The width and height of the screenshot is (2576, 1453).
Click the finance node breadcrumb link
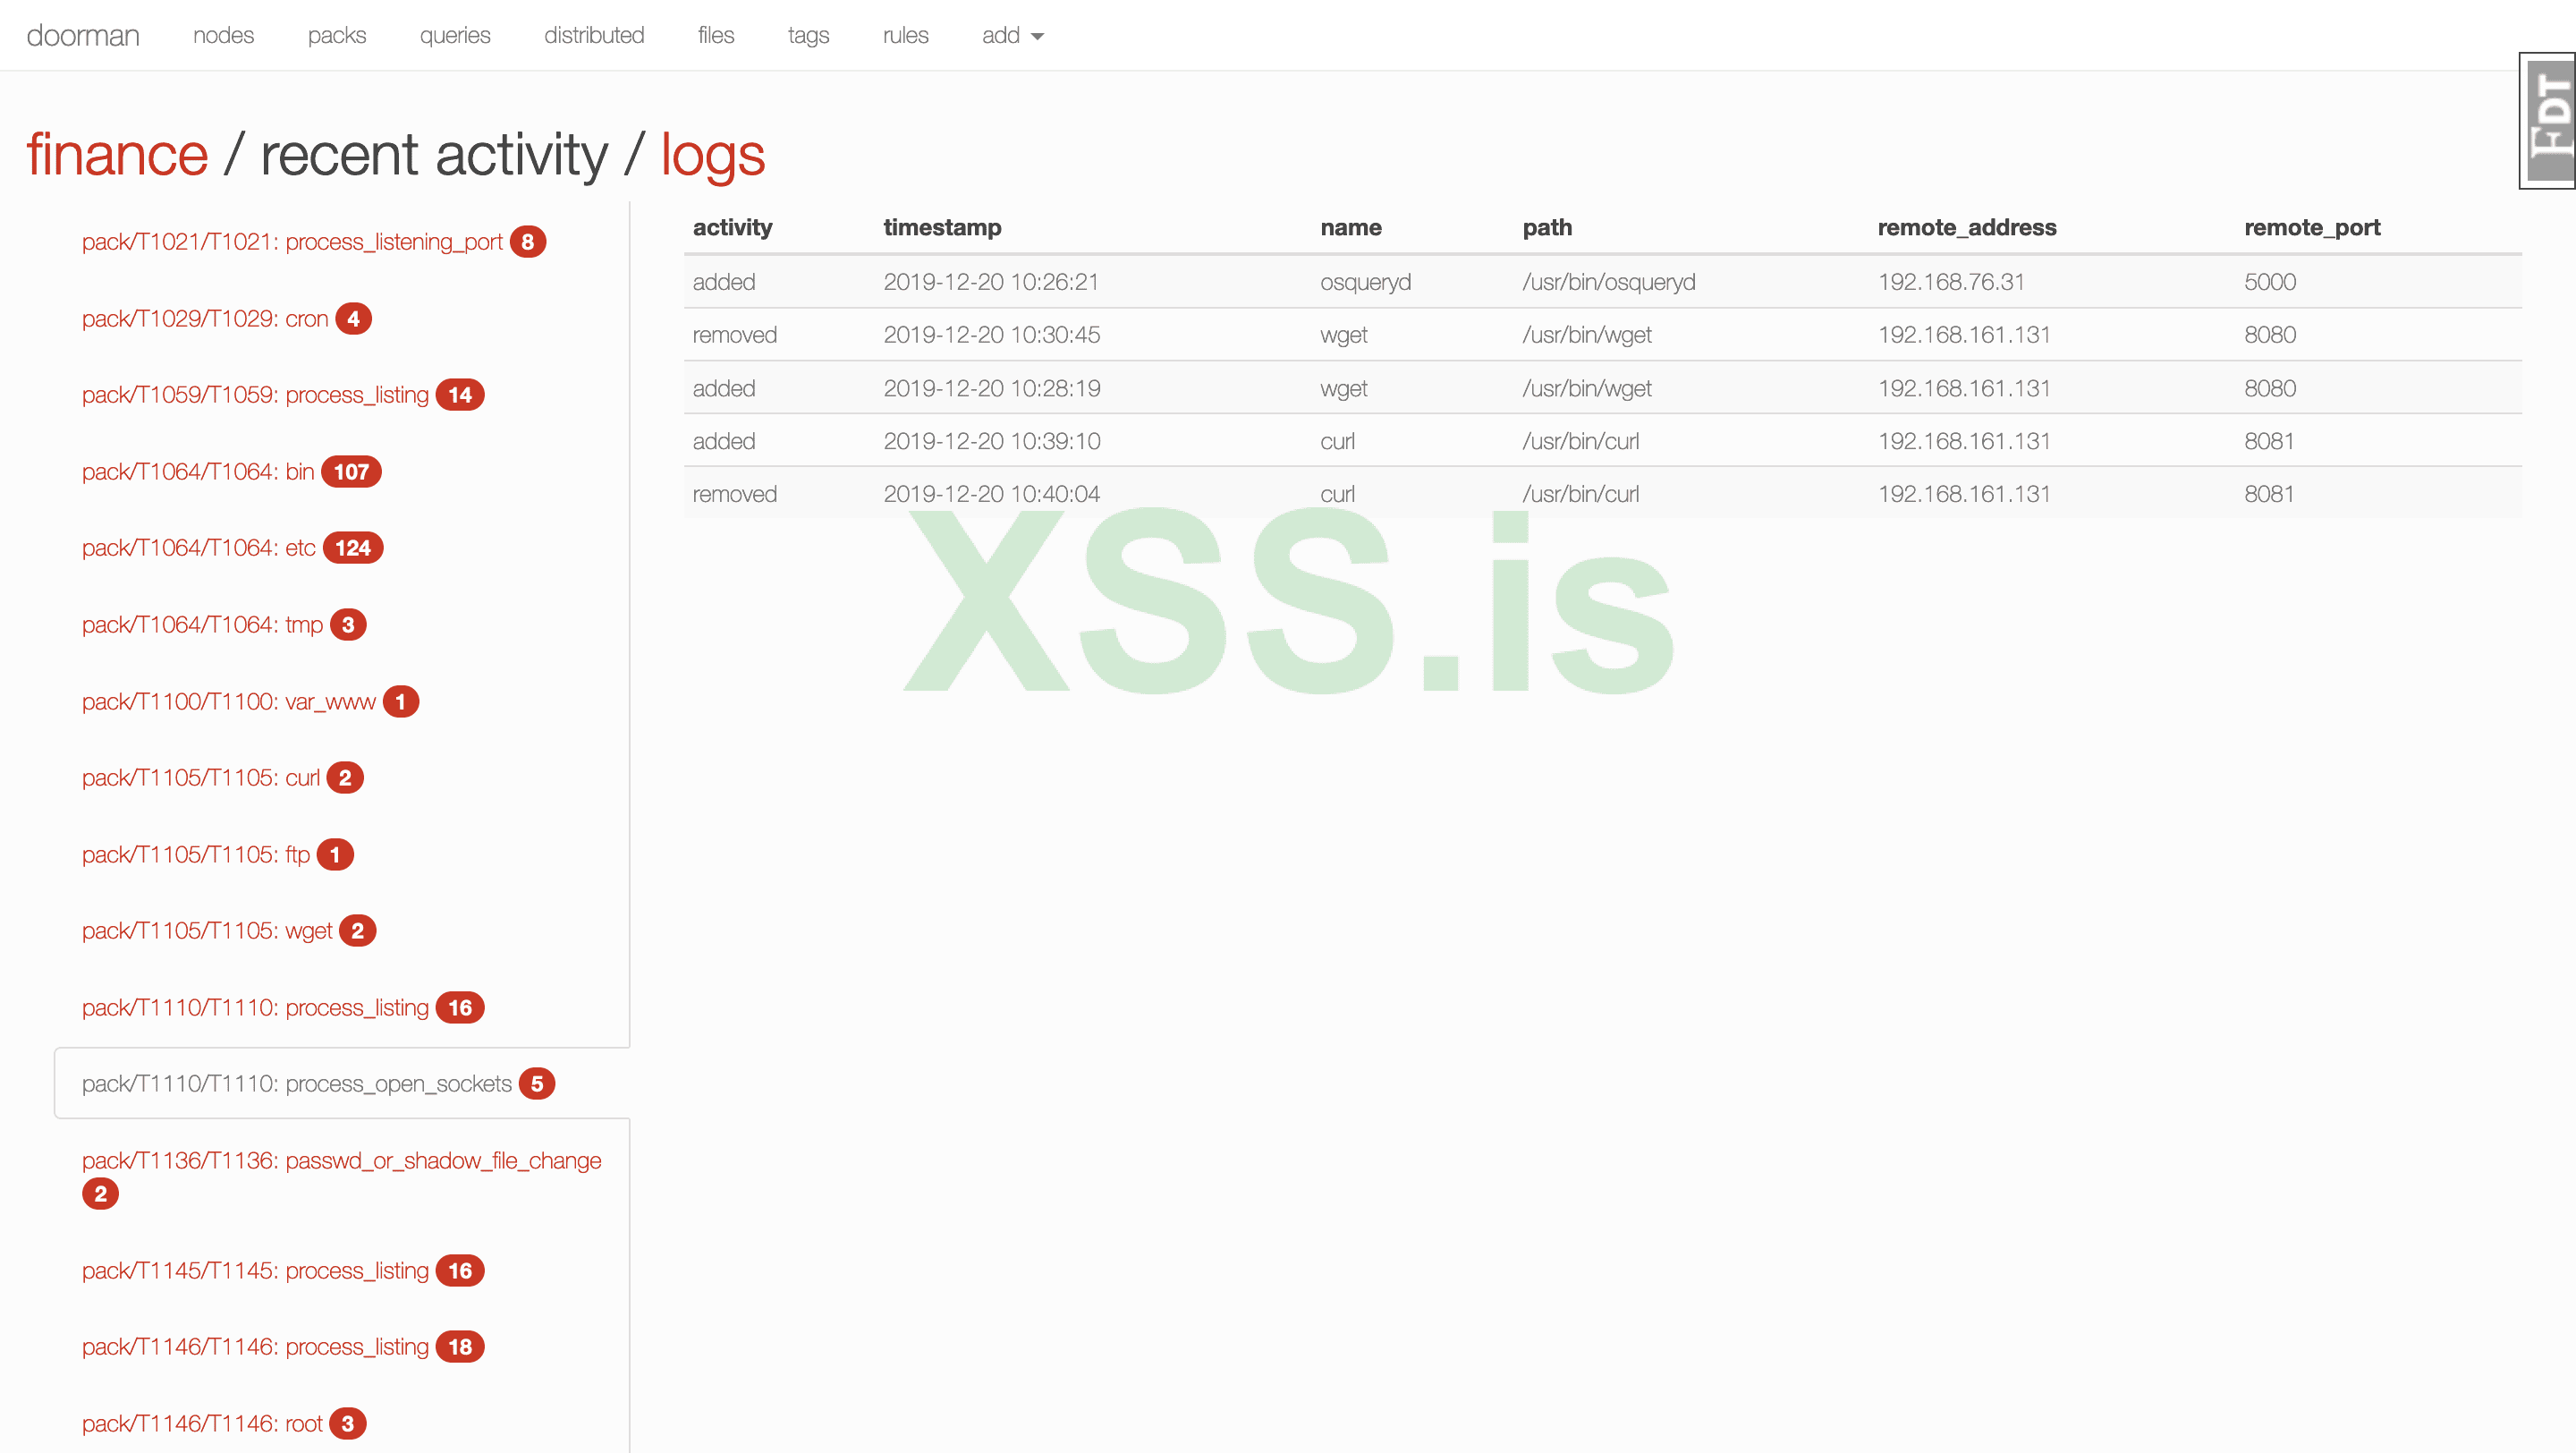(x=117, y=155)
